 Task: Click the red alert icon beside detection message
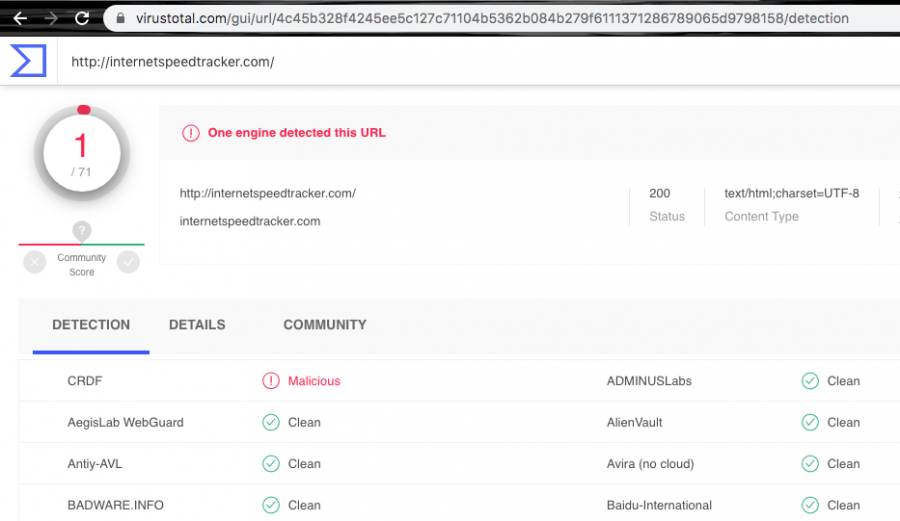click(x=191, y=133)
